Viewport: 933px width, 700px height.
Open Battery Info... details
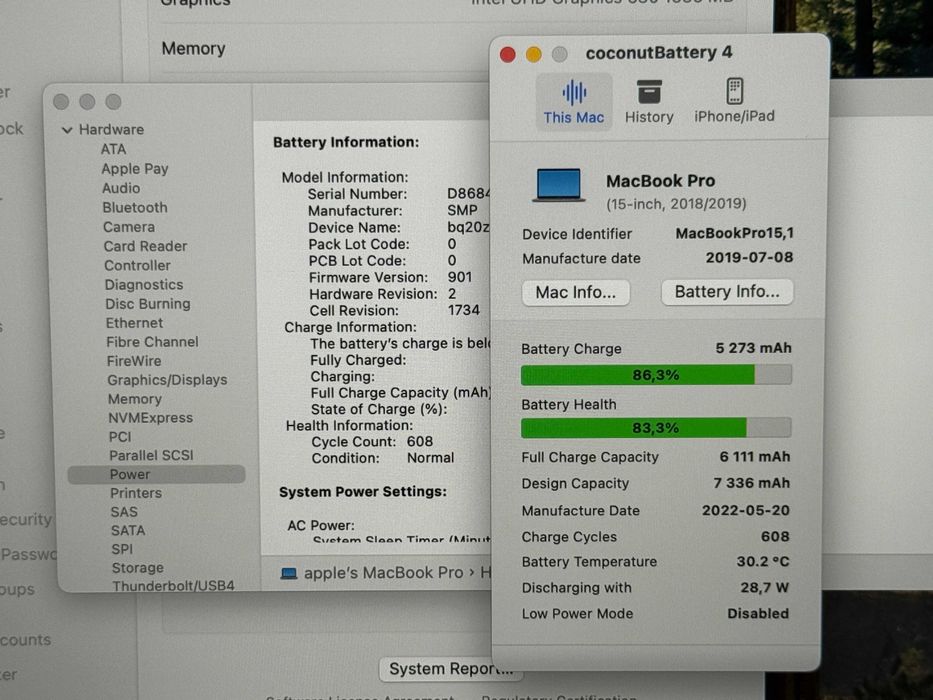[x=727, y=292]
